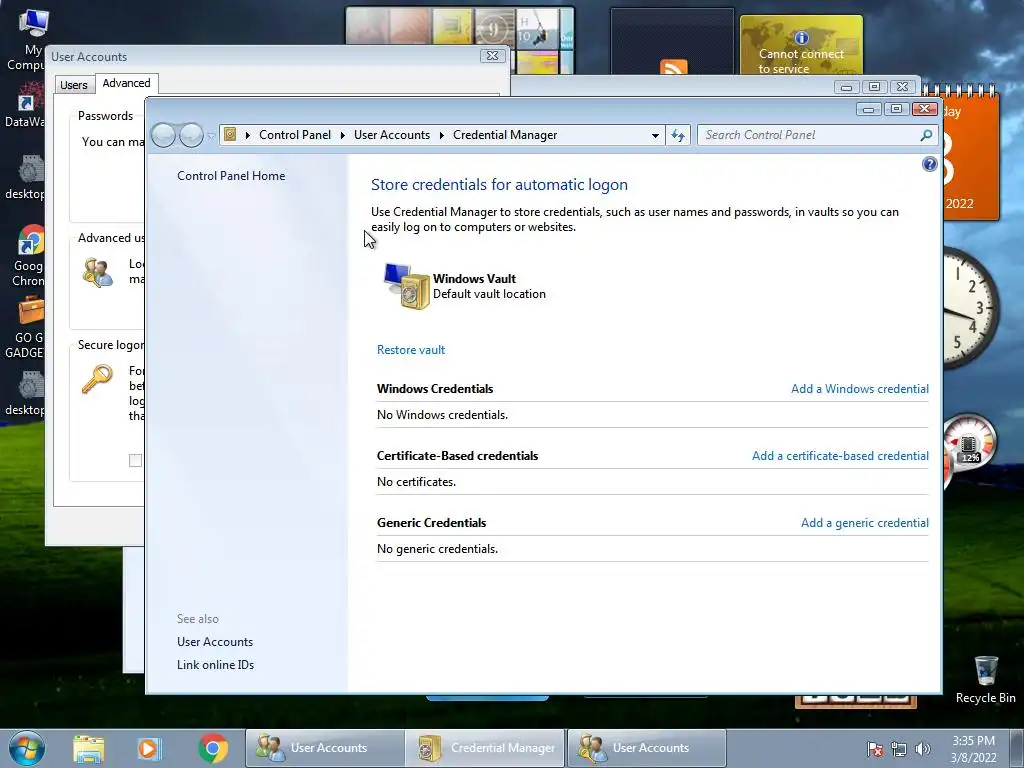
Task: Click Control Panel in the breadcrumb
Action: tap(295, 135)
